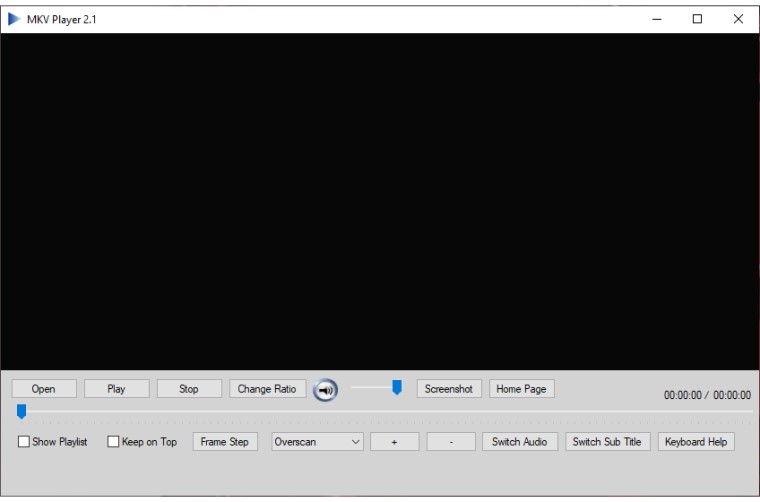Enable the Show Playlist checkbox
Screen dimensions: 760x502
pyautogui.click(x=24, y=441)
